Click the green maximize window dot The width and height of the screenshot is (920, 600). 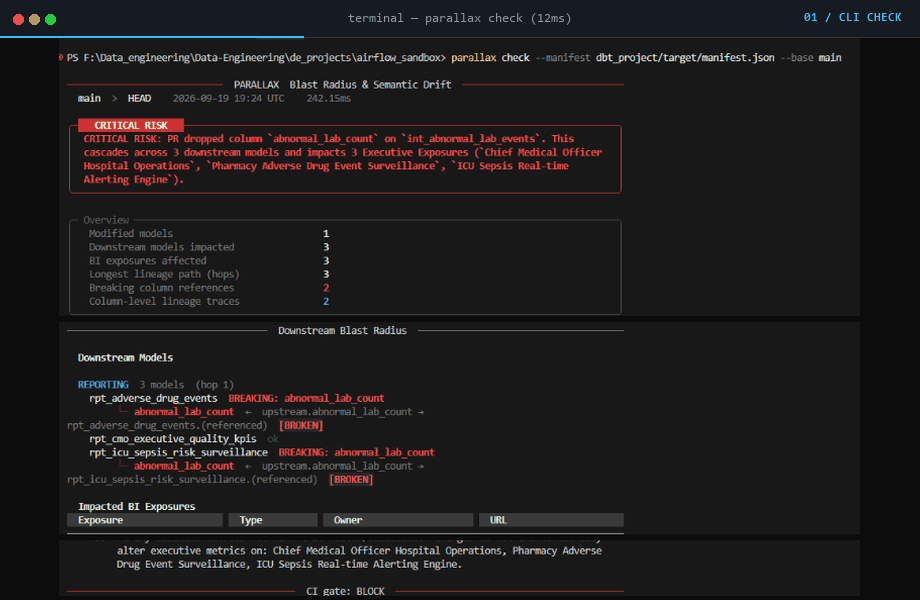tap(50, 19)
